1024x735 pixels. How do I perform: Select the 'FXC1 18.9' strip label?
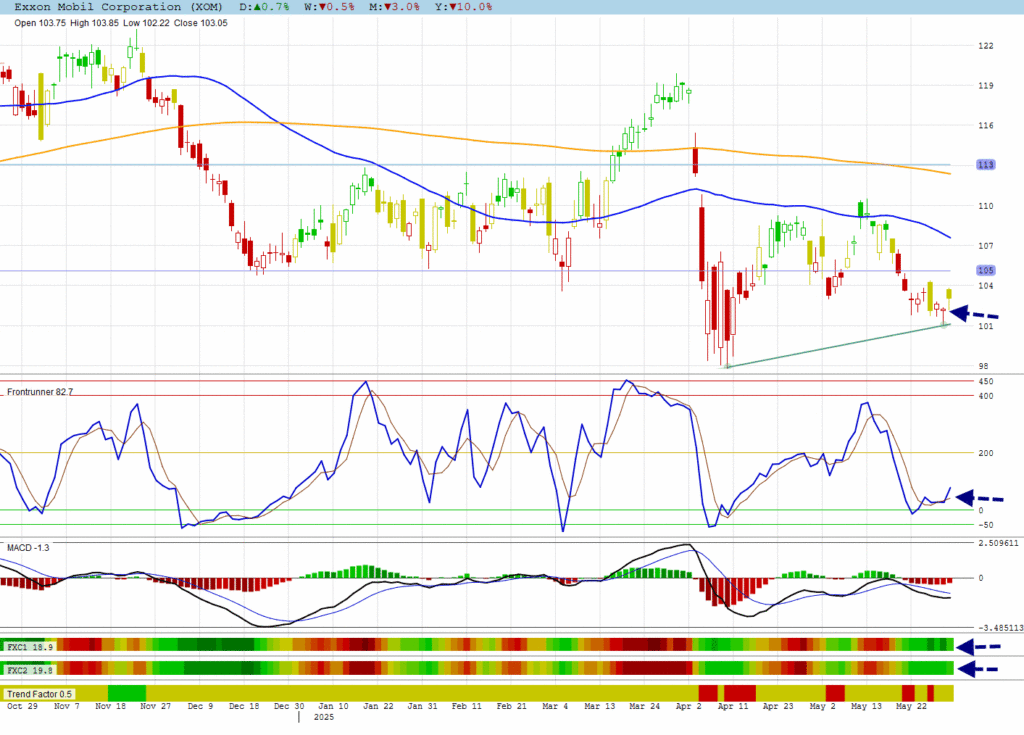(x=30, y=647)
